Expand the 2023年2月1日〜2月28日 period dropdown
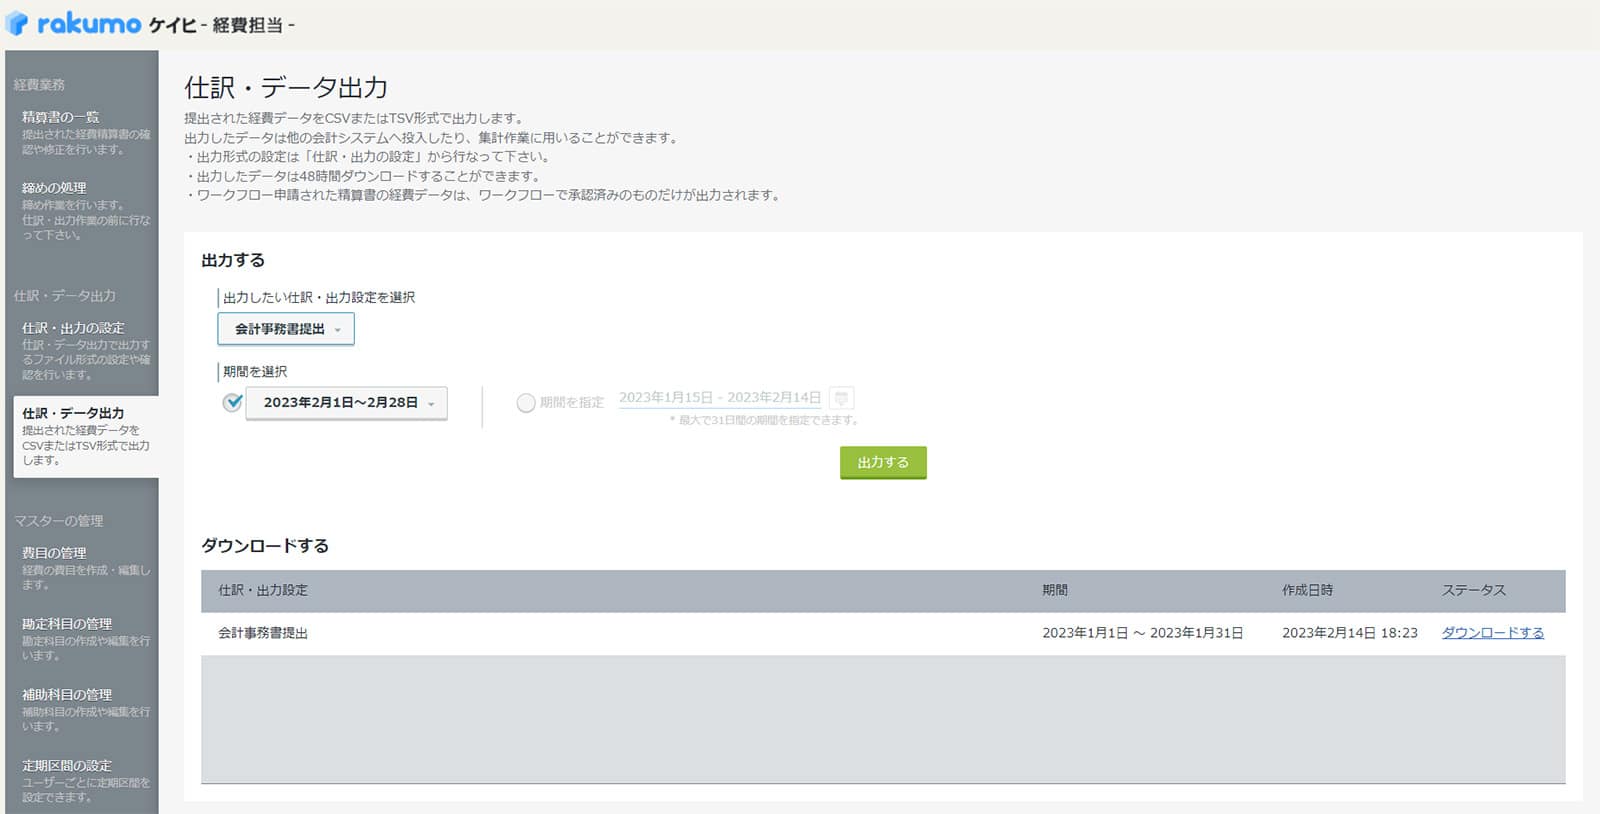 tap(346, 403)
